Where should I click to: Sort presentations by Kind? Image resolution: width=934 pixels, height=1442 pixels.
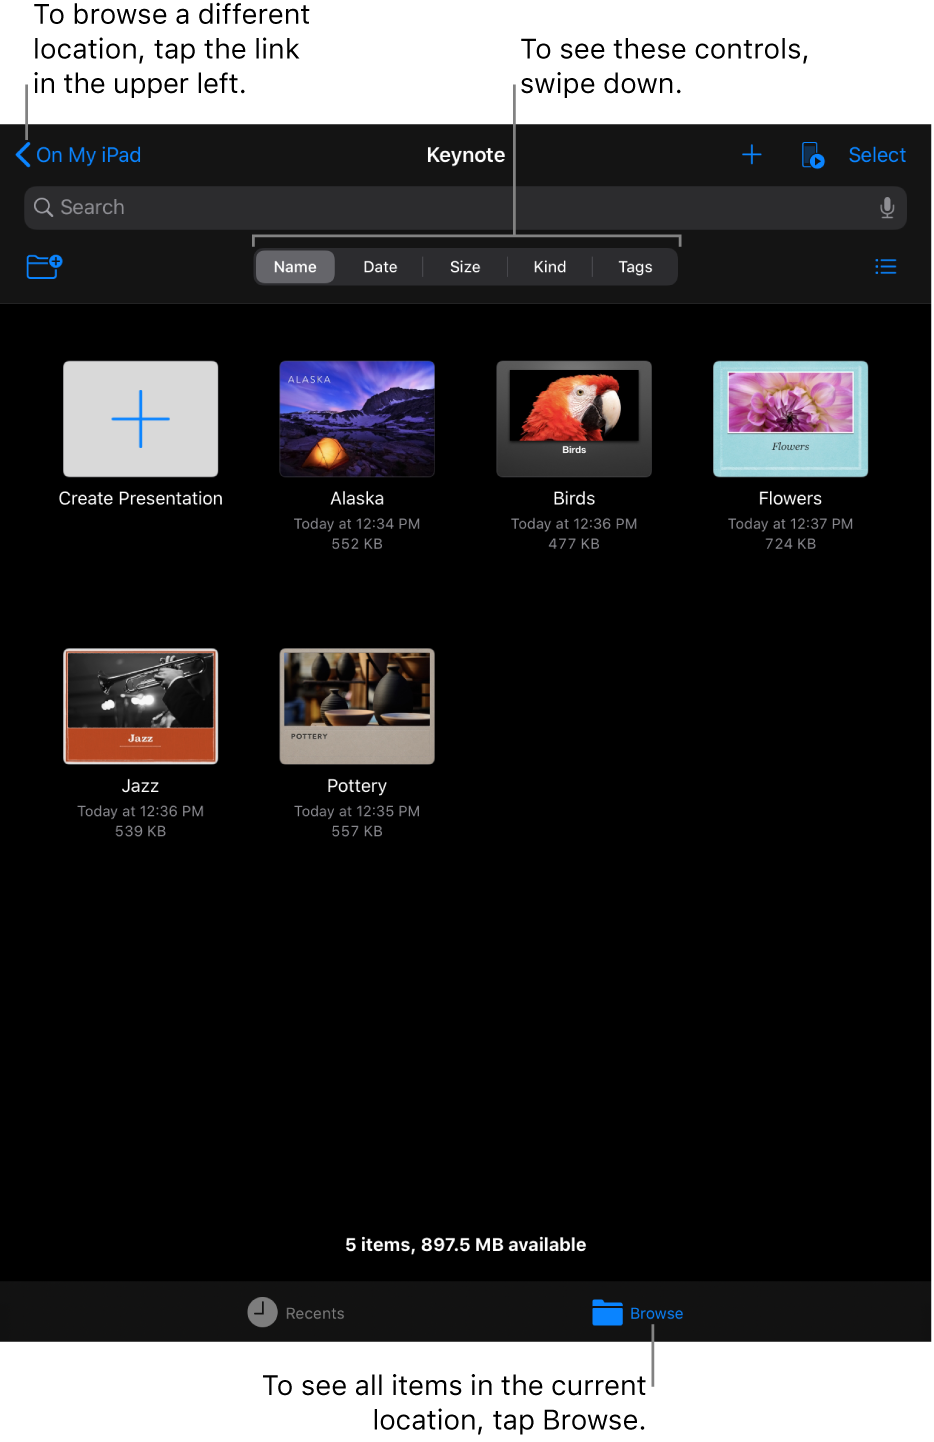coord(550,267)
